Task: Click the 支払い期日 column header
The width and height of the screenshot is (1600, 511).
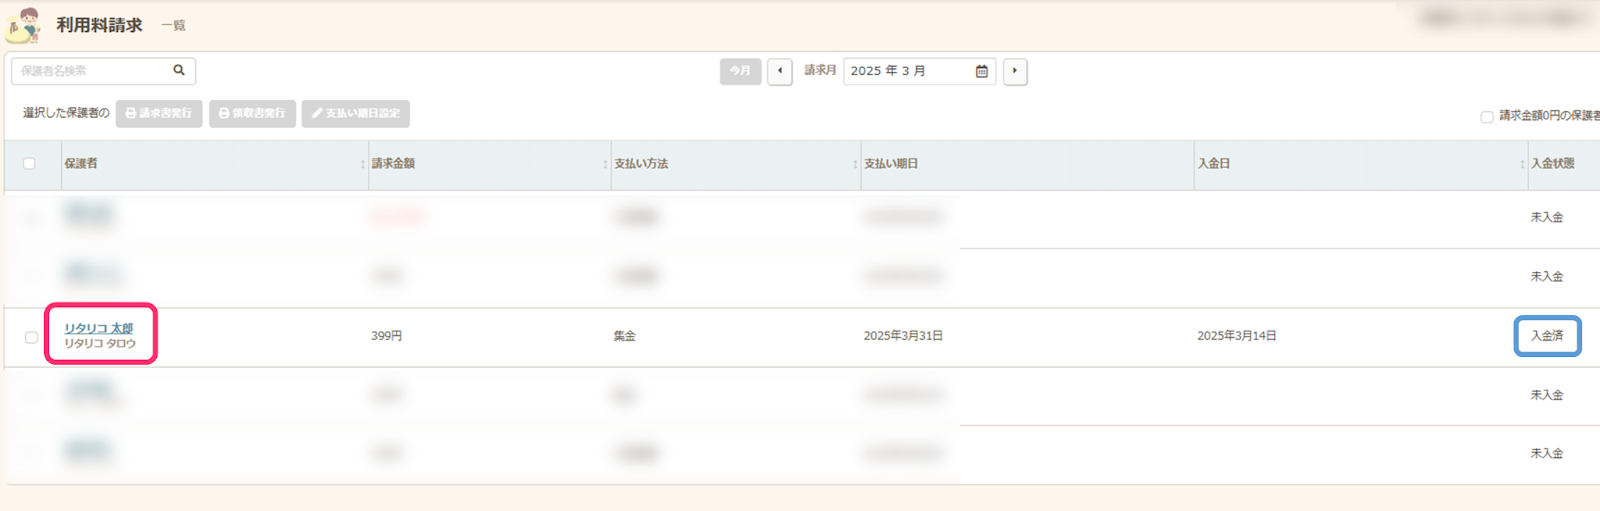Action: click(891, 163)
